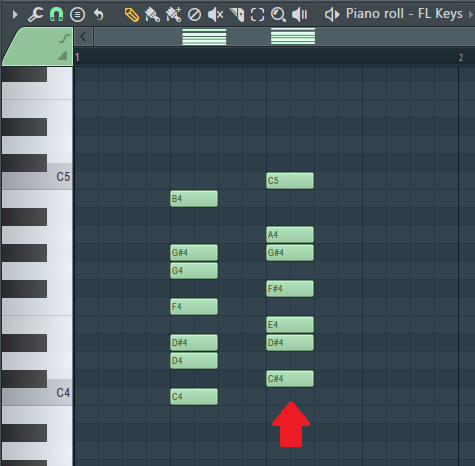Select the Draw pencil tool
475x466 pixels.
coord(132,15)
